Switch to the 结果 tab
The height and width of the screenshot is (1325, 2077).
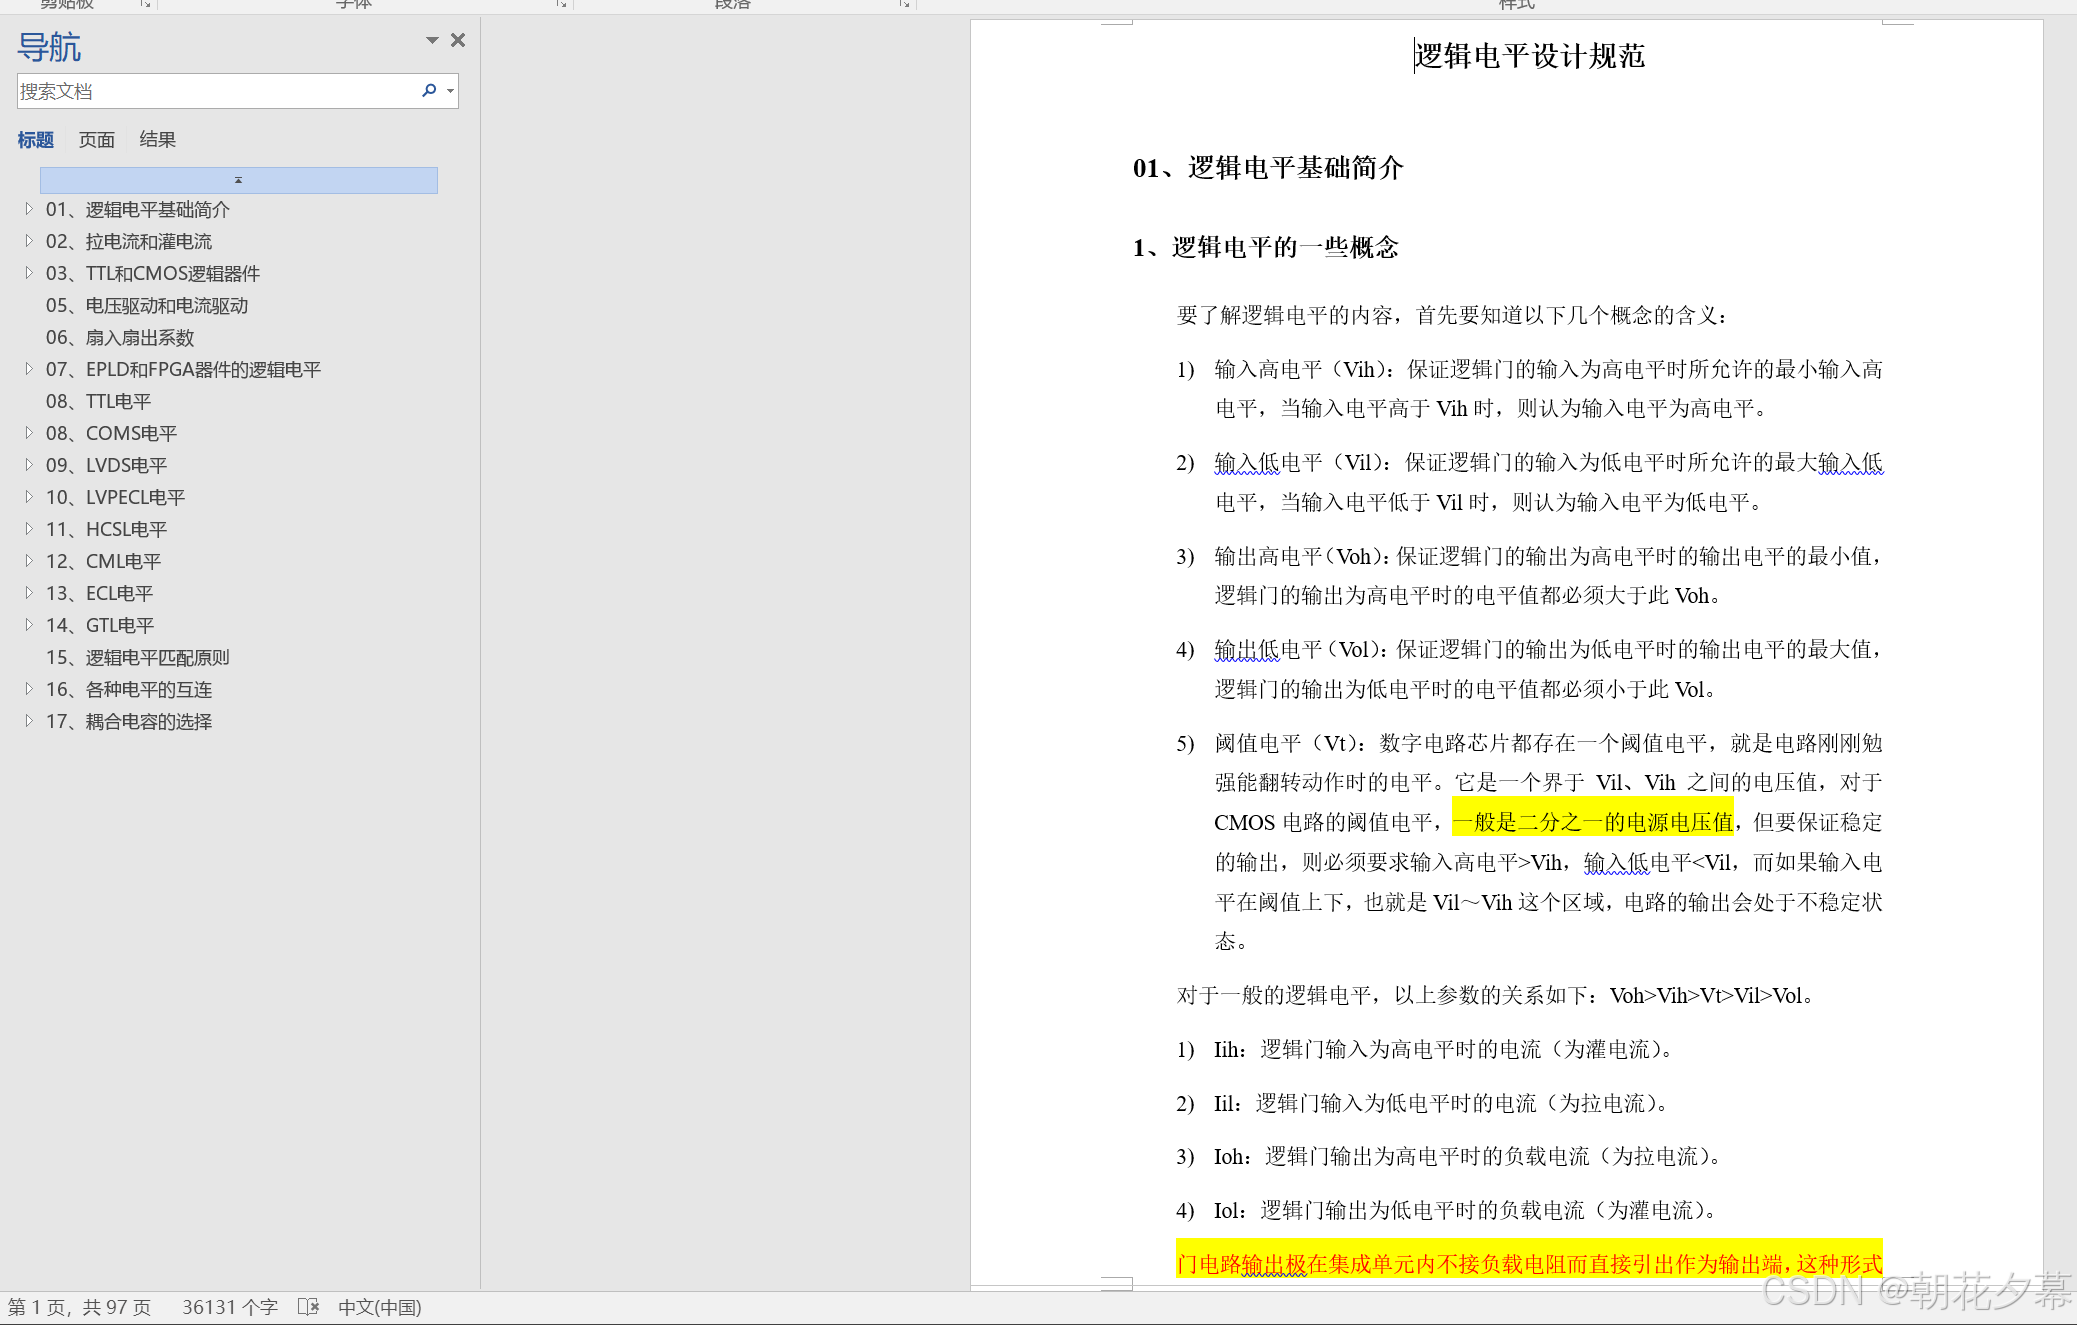point(157,140)
